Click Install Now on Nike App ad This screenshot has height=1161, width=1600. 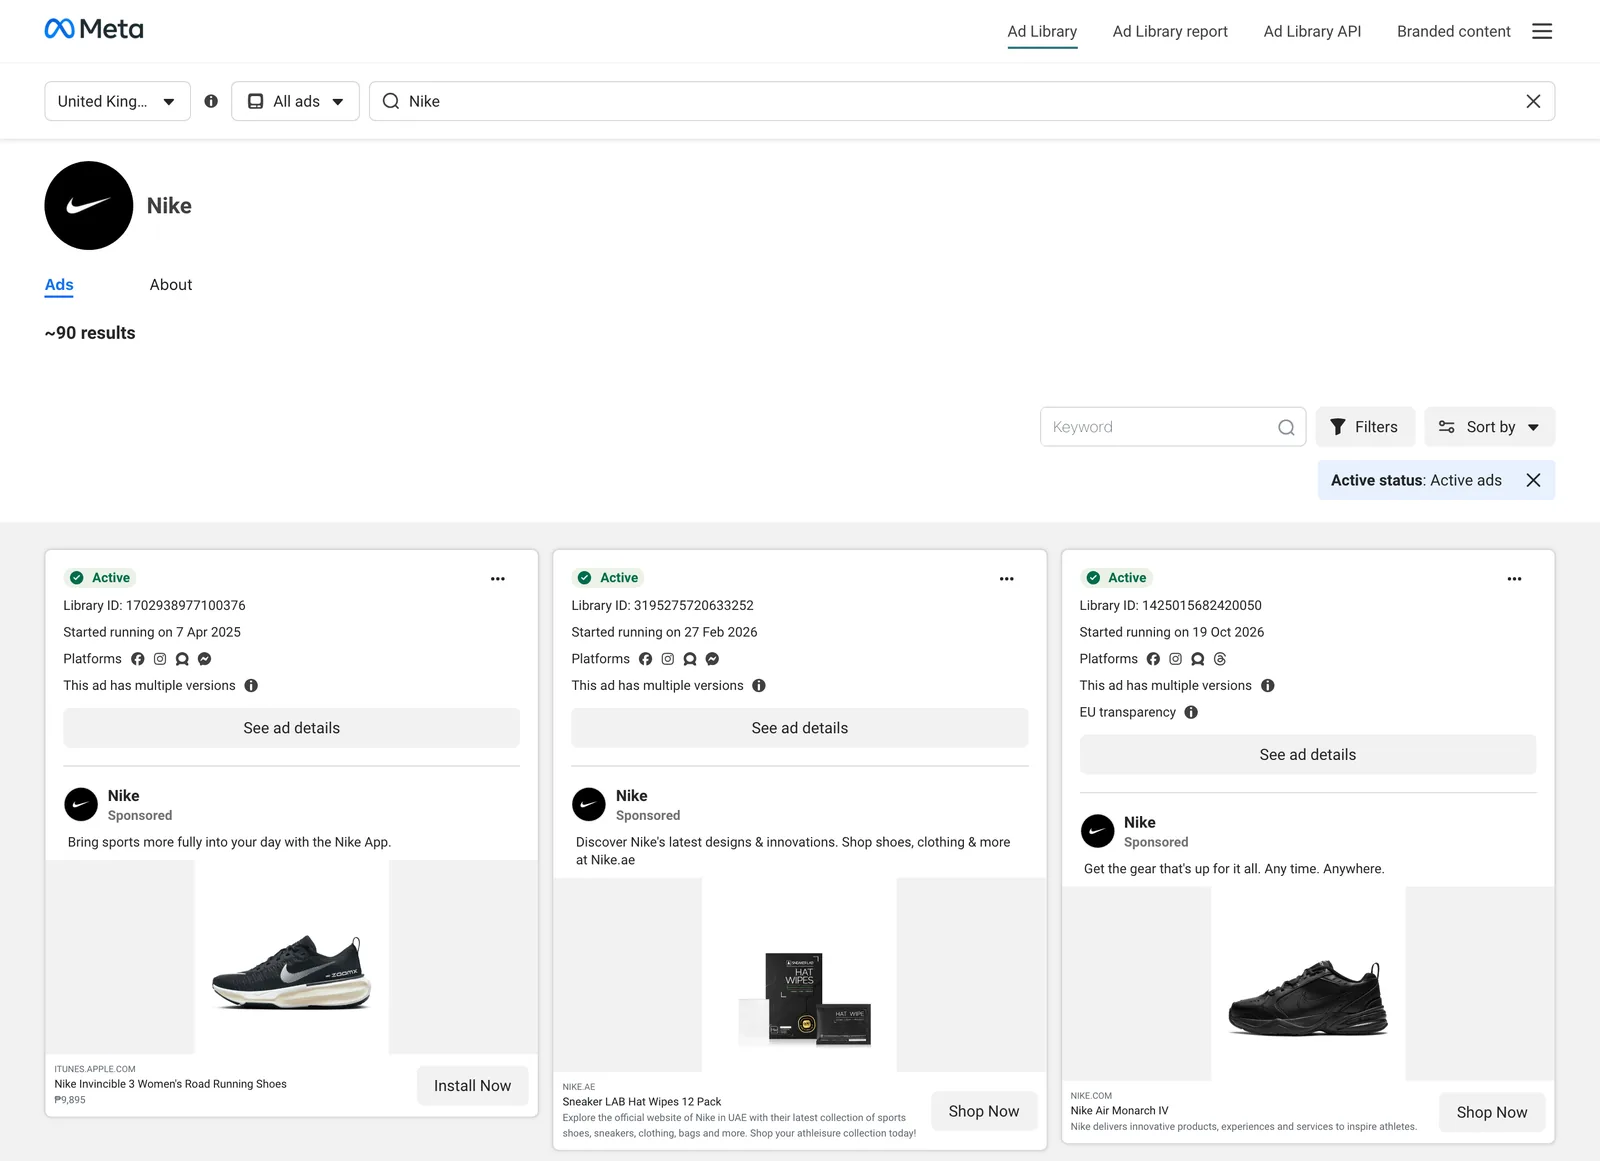click(472, 1086)
